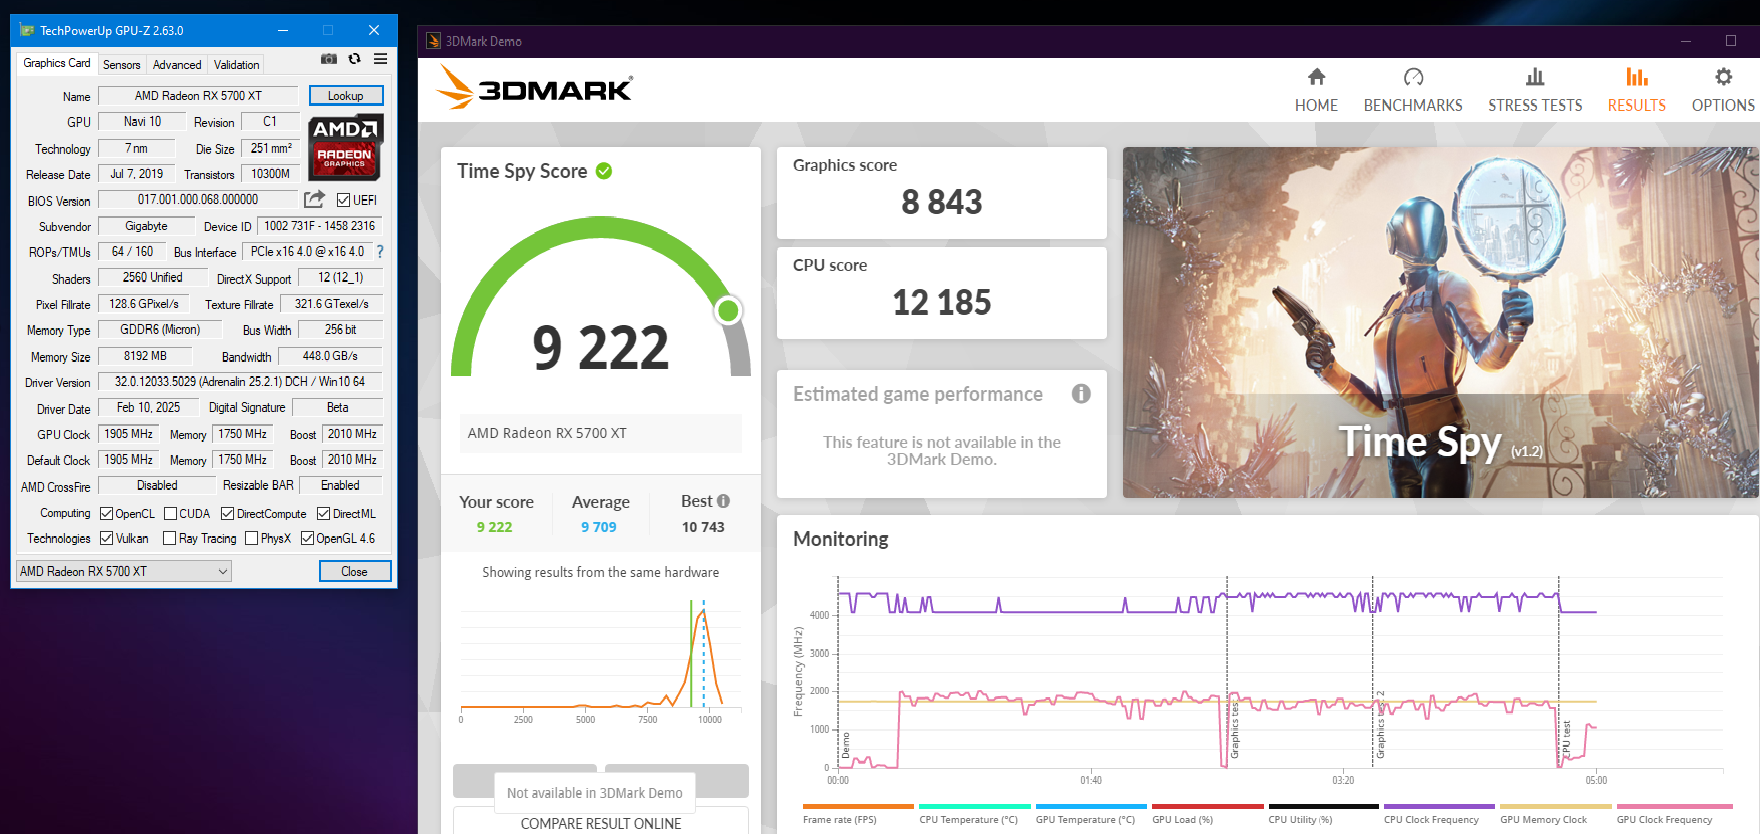Click the RESULTS text label
1760x834 pixels.
pos(1637,105)
